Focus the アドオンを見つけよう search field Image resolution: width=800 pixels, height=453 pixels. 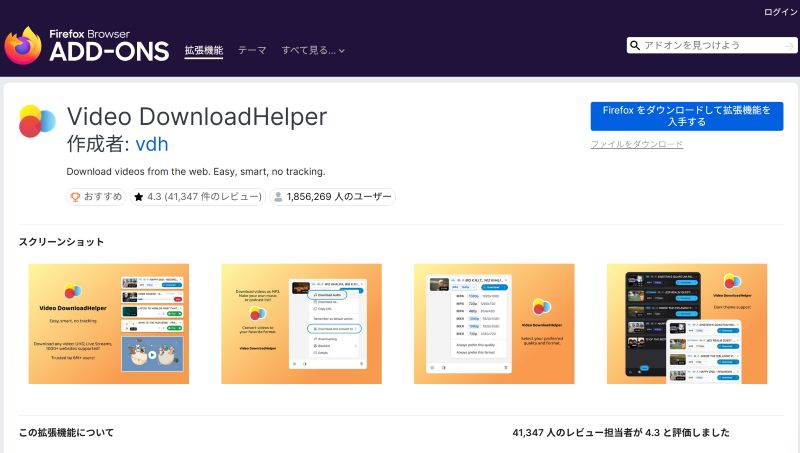tap(712, 45)
